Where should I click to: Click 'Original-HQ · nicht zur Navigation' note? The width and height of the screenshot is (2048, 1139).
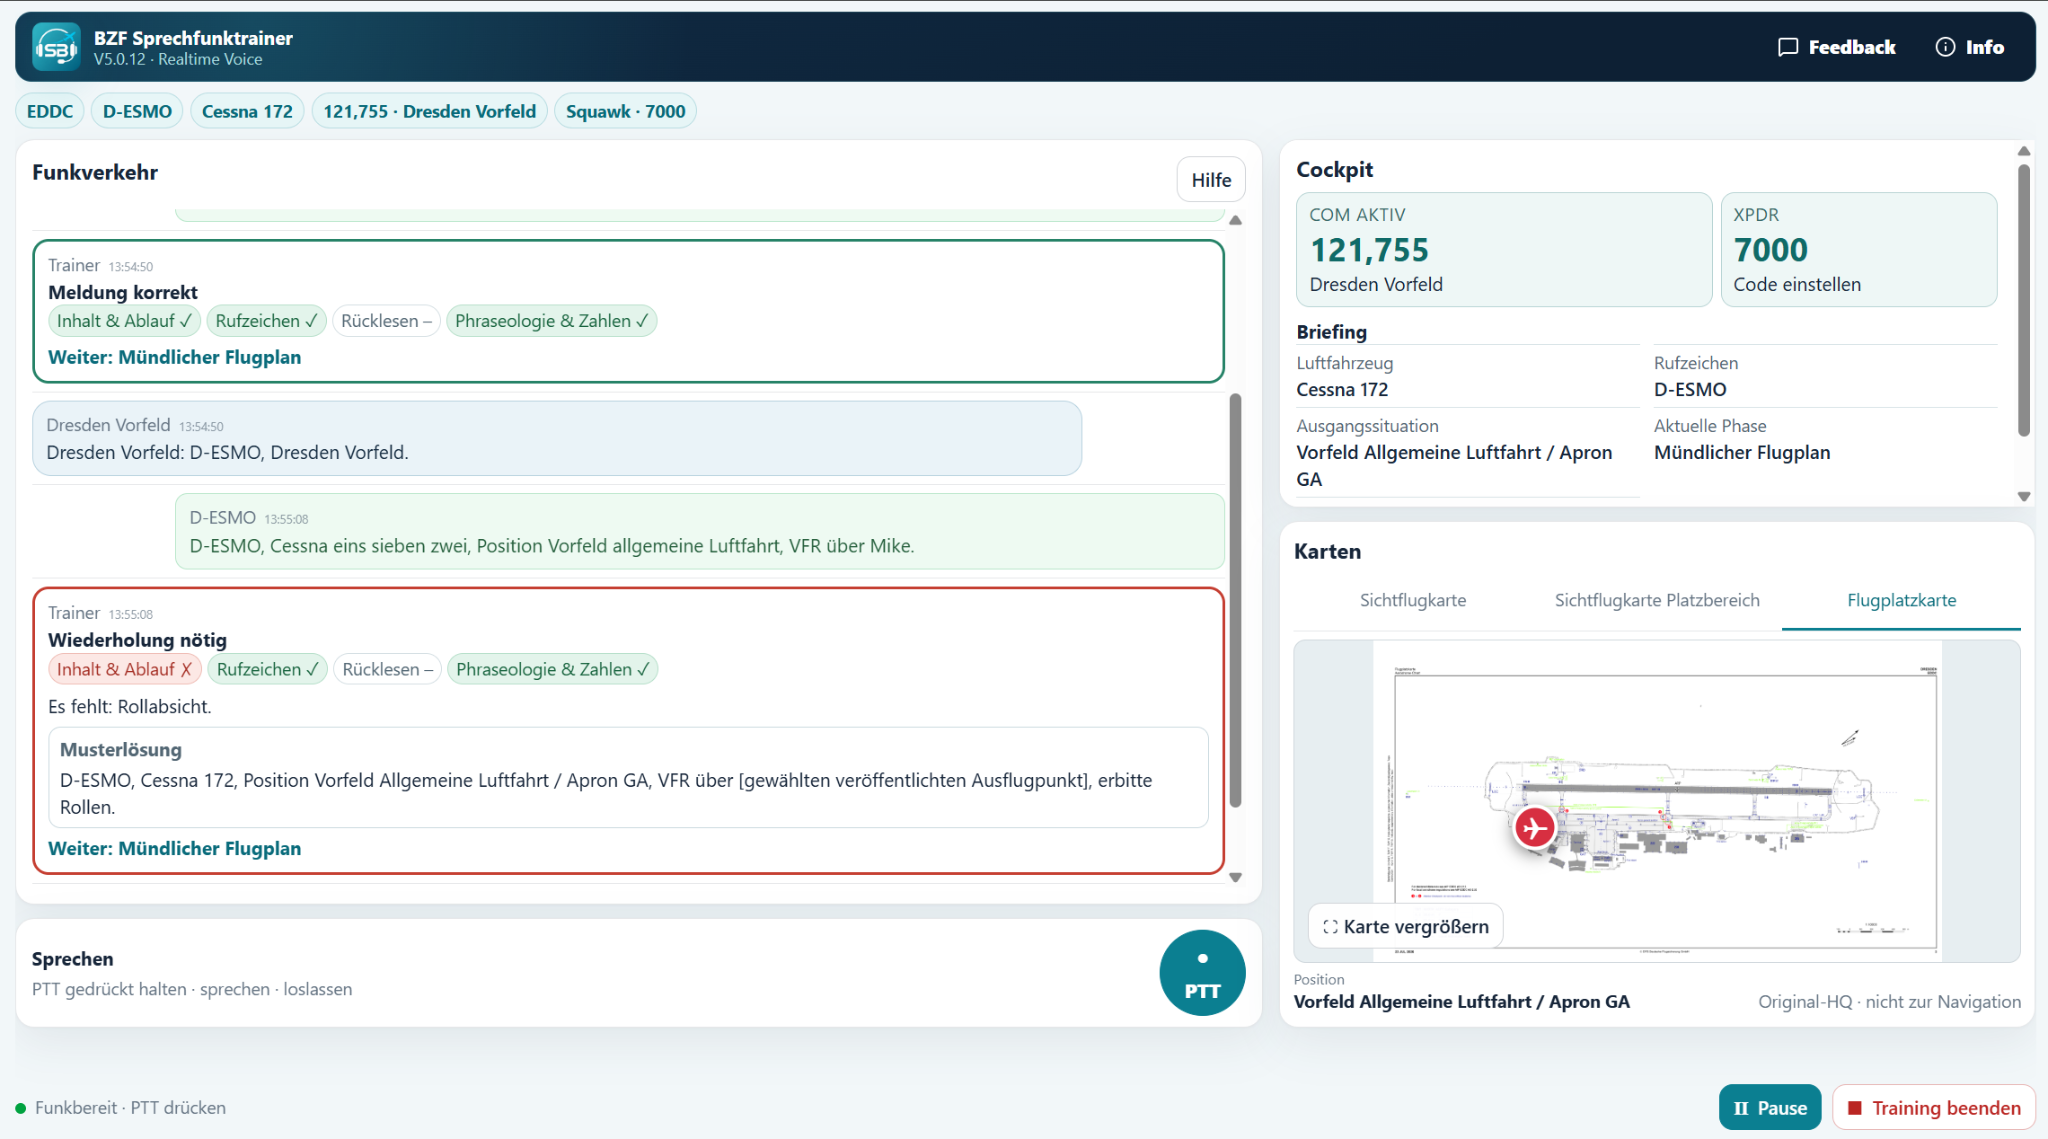tap(1889, 1001)
